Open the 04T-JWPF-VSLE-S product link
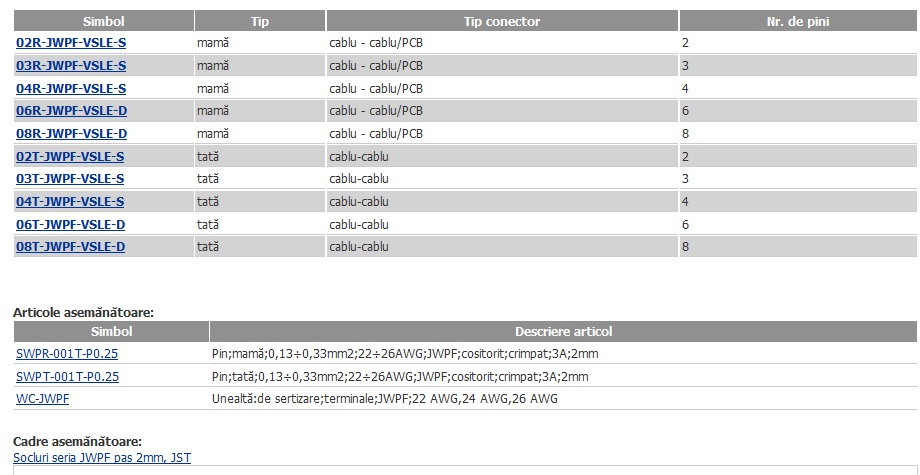The width and height of the screenshot is (920, 475). click(x=70, y=202)
